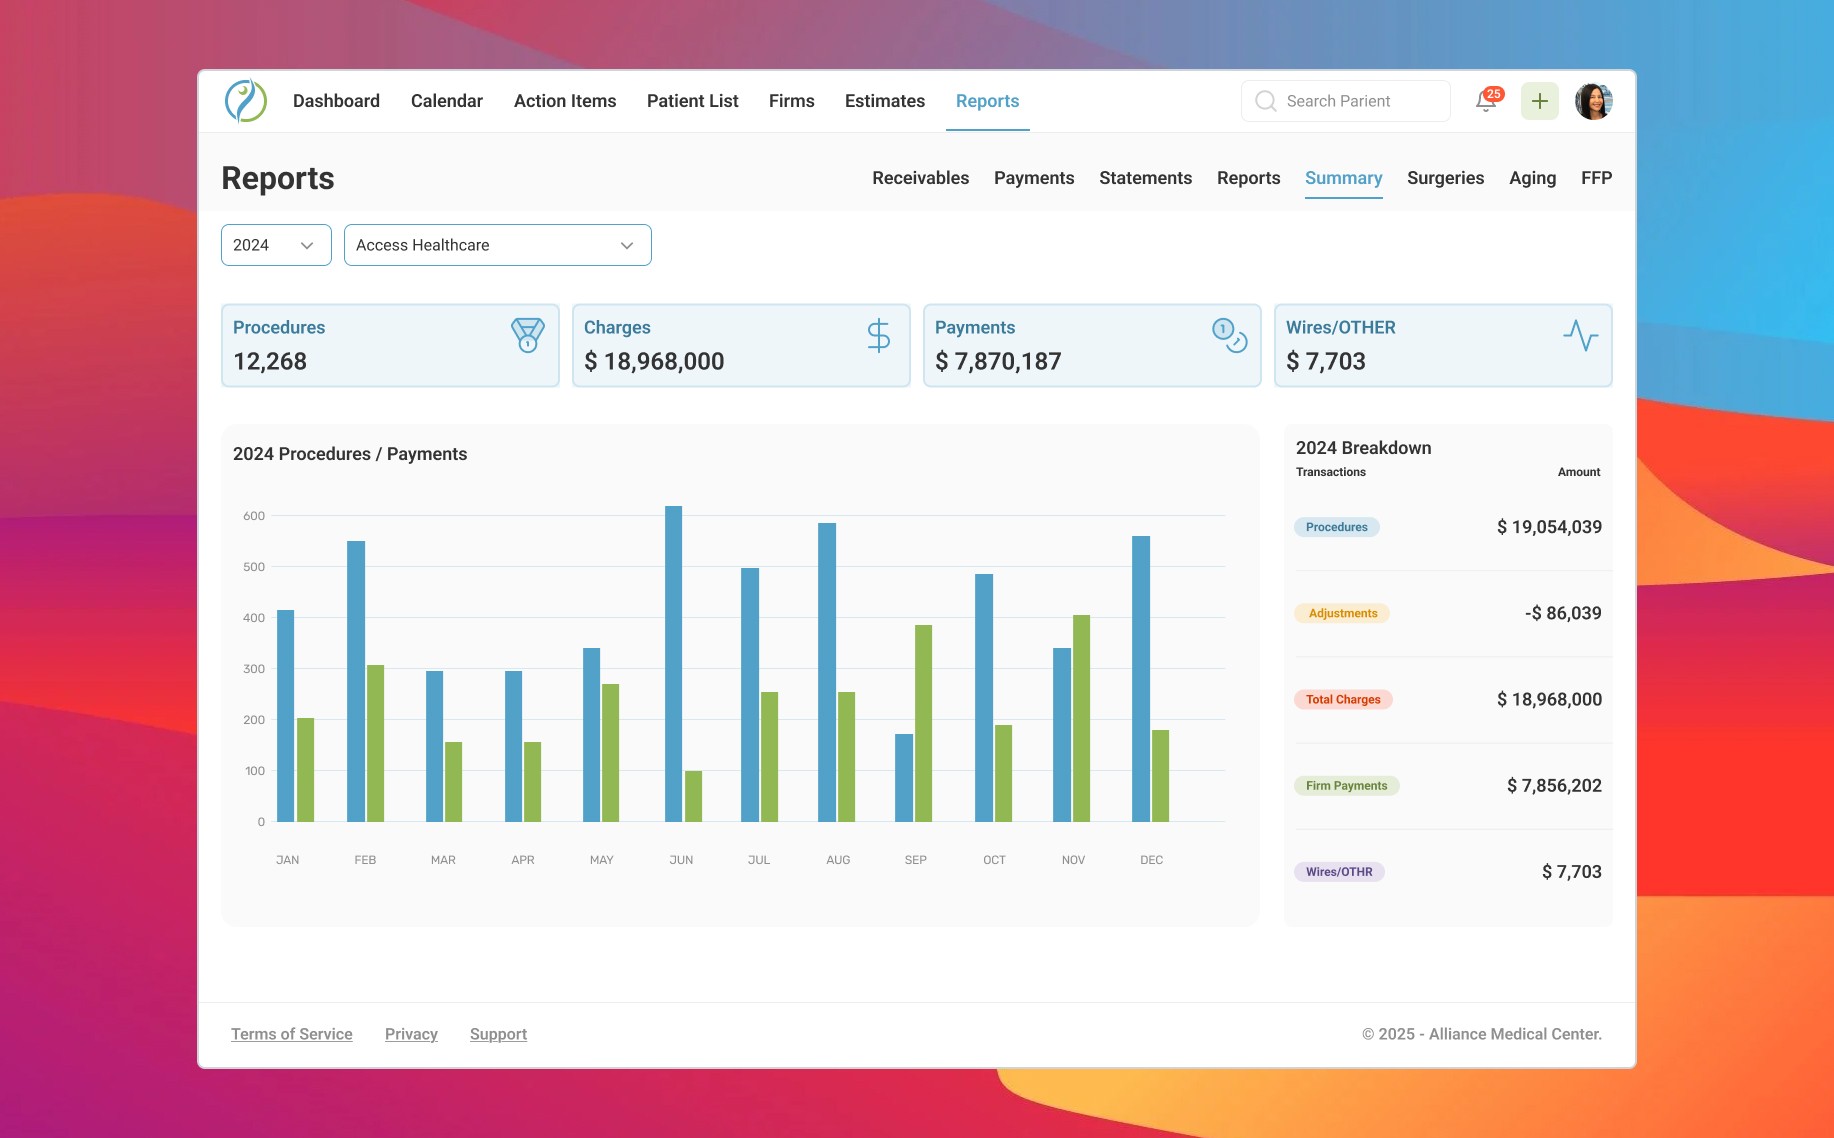Viewport: 1834px width, 1138px height.
Task: Click the green NOV payments bar
Action: (x=1081, y=718)
